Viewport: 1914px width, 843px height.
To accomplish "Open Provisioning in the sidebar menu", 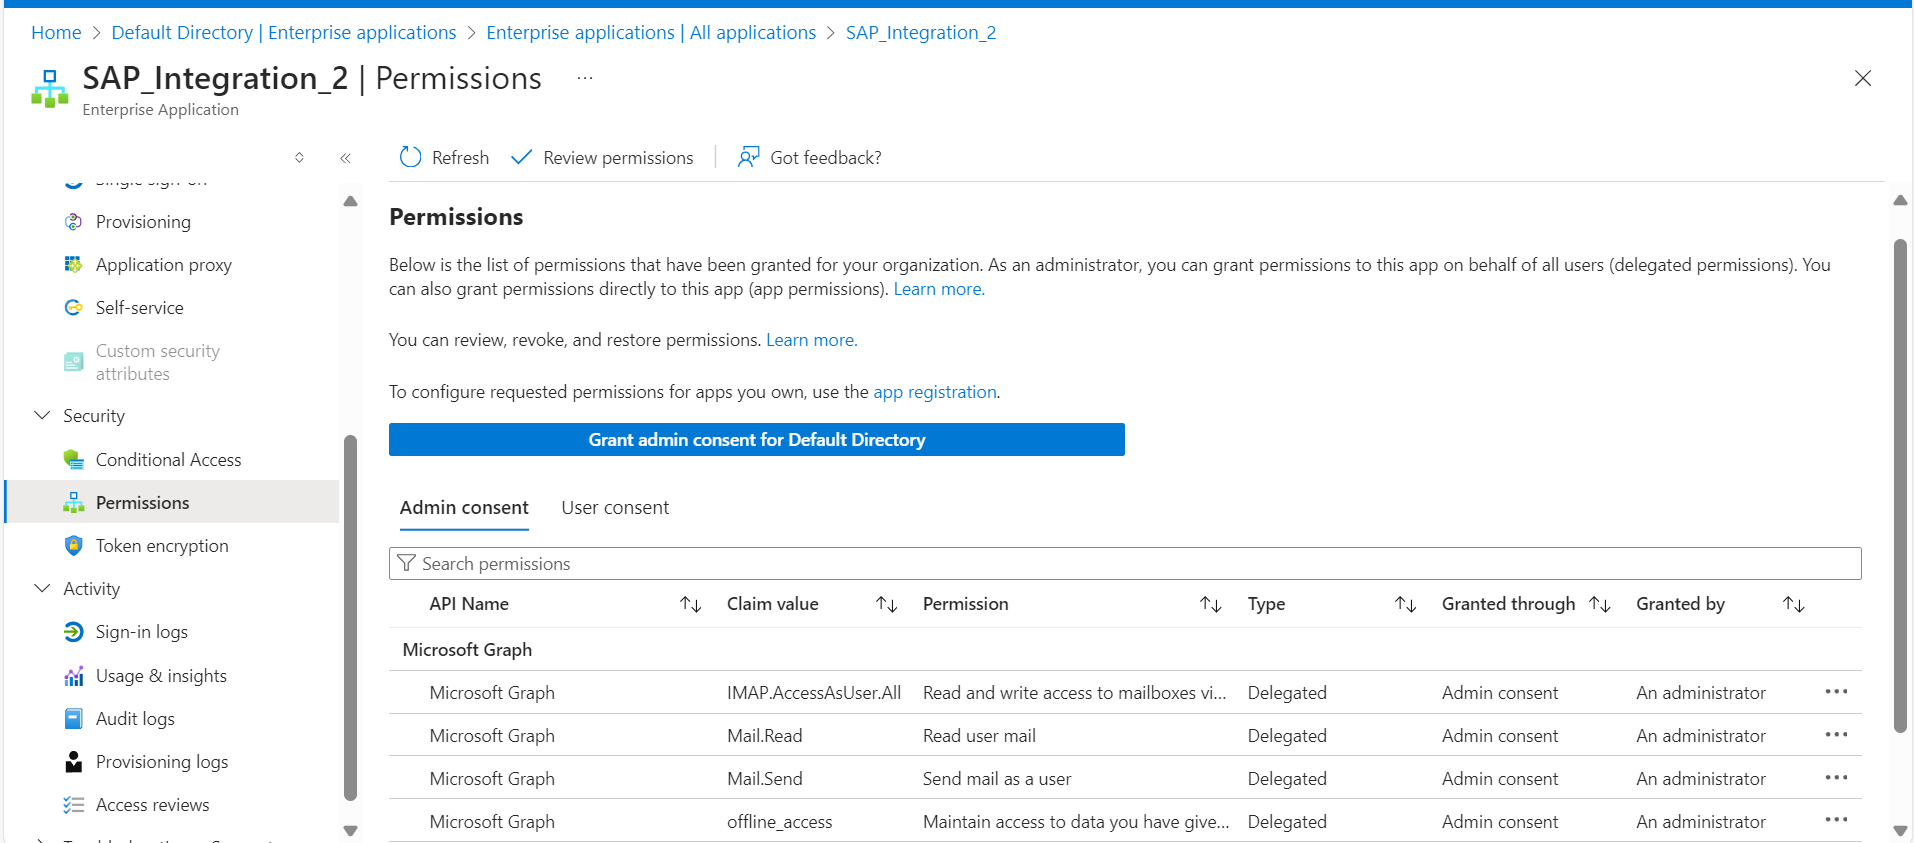I will click(143, 222).
